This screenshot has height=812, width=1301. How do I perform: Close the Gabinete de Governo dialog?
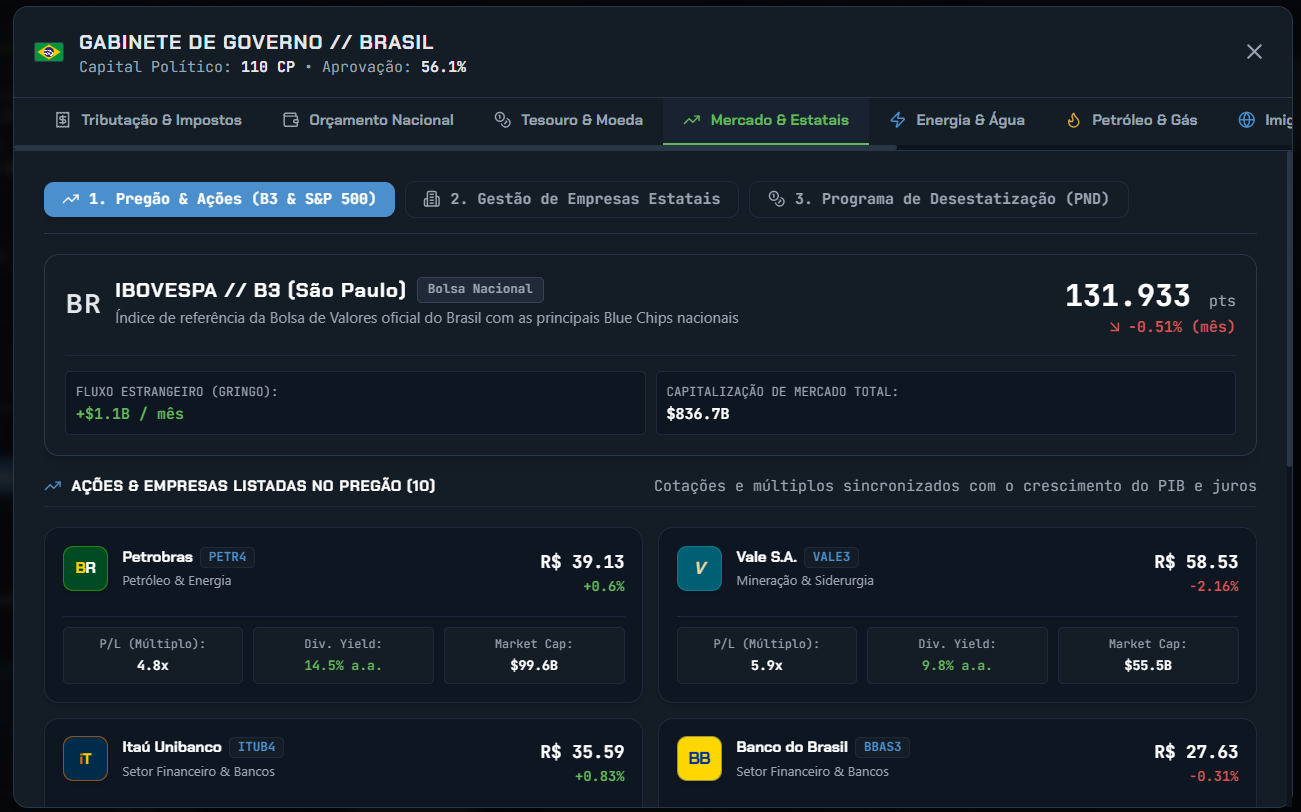tap(1254, 52)
